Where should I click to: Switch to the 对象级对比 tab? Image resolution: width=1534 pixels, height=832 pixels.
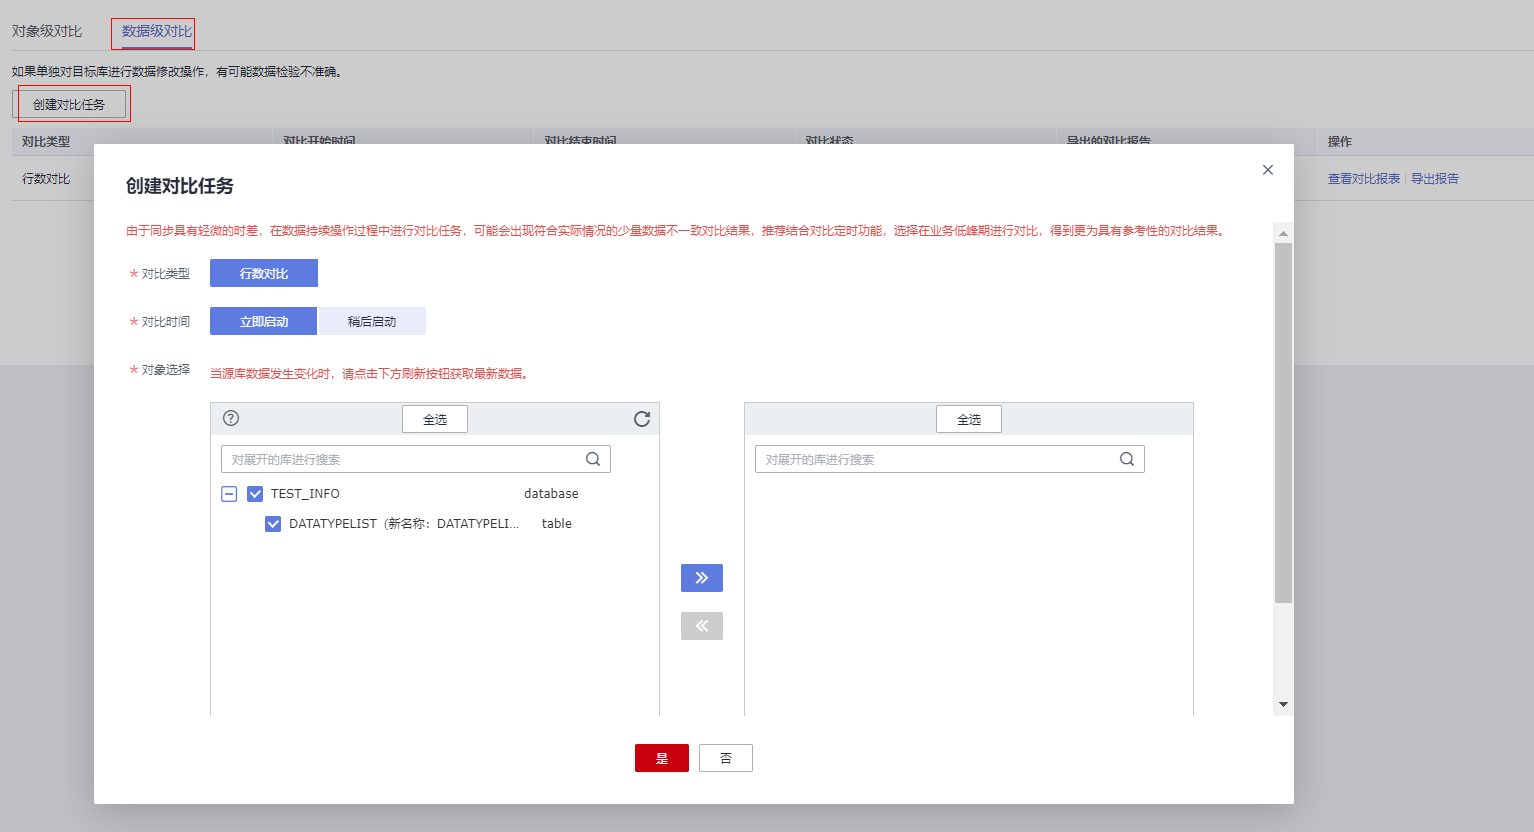click(x=49, y=32)
